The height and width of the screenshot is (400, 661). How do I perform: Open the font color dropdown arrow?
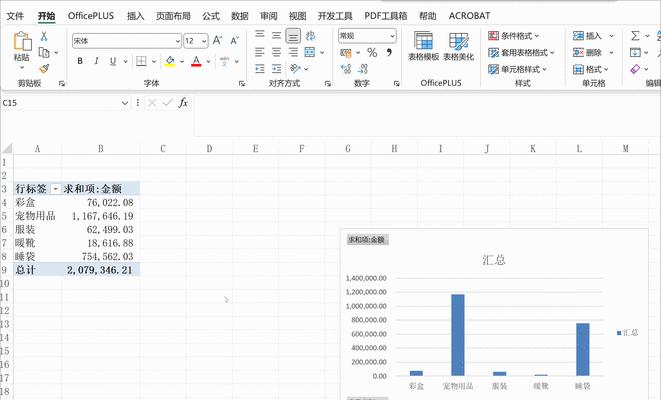[208, 62]
